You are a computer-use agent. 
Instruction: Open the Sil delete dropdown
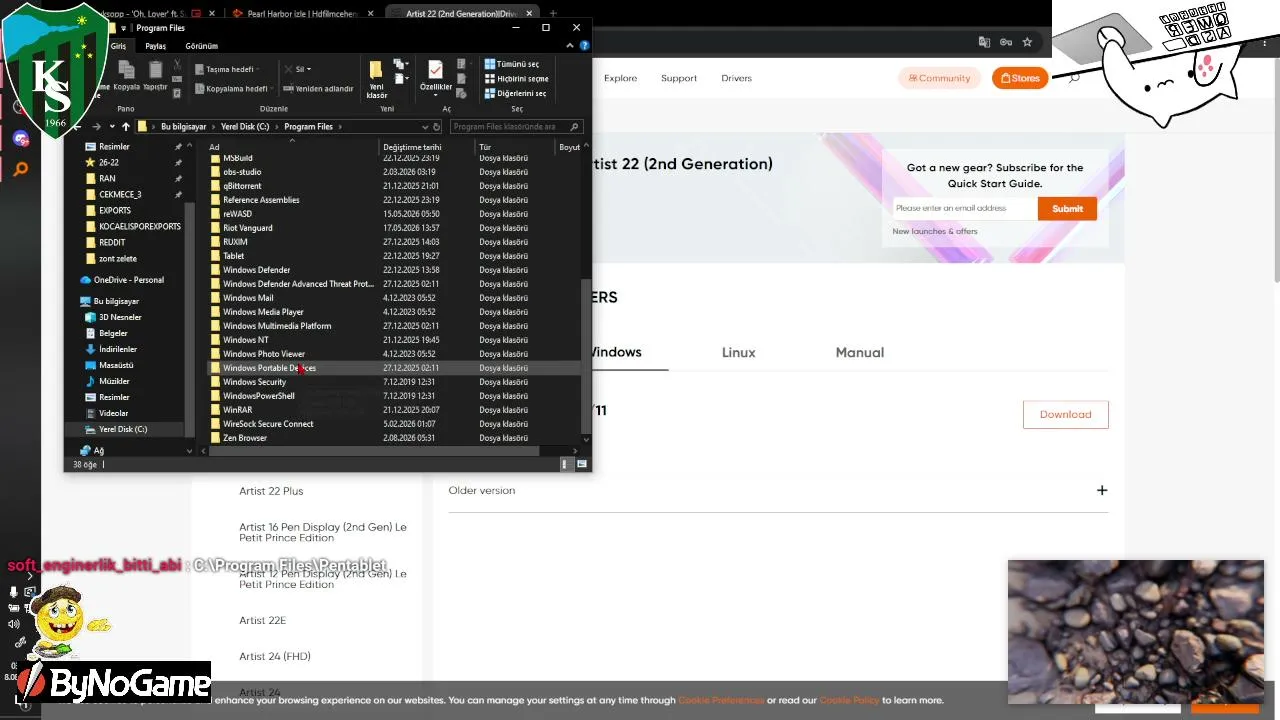tap(299, 69)
